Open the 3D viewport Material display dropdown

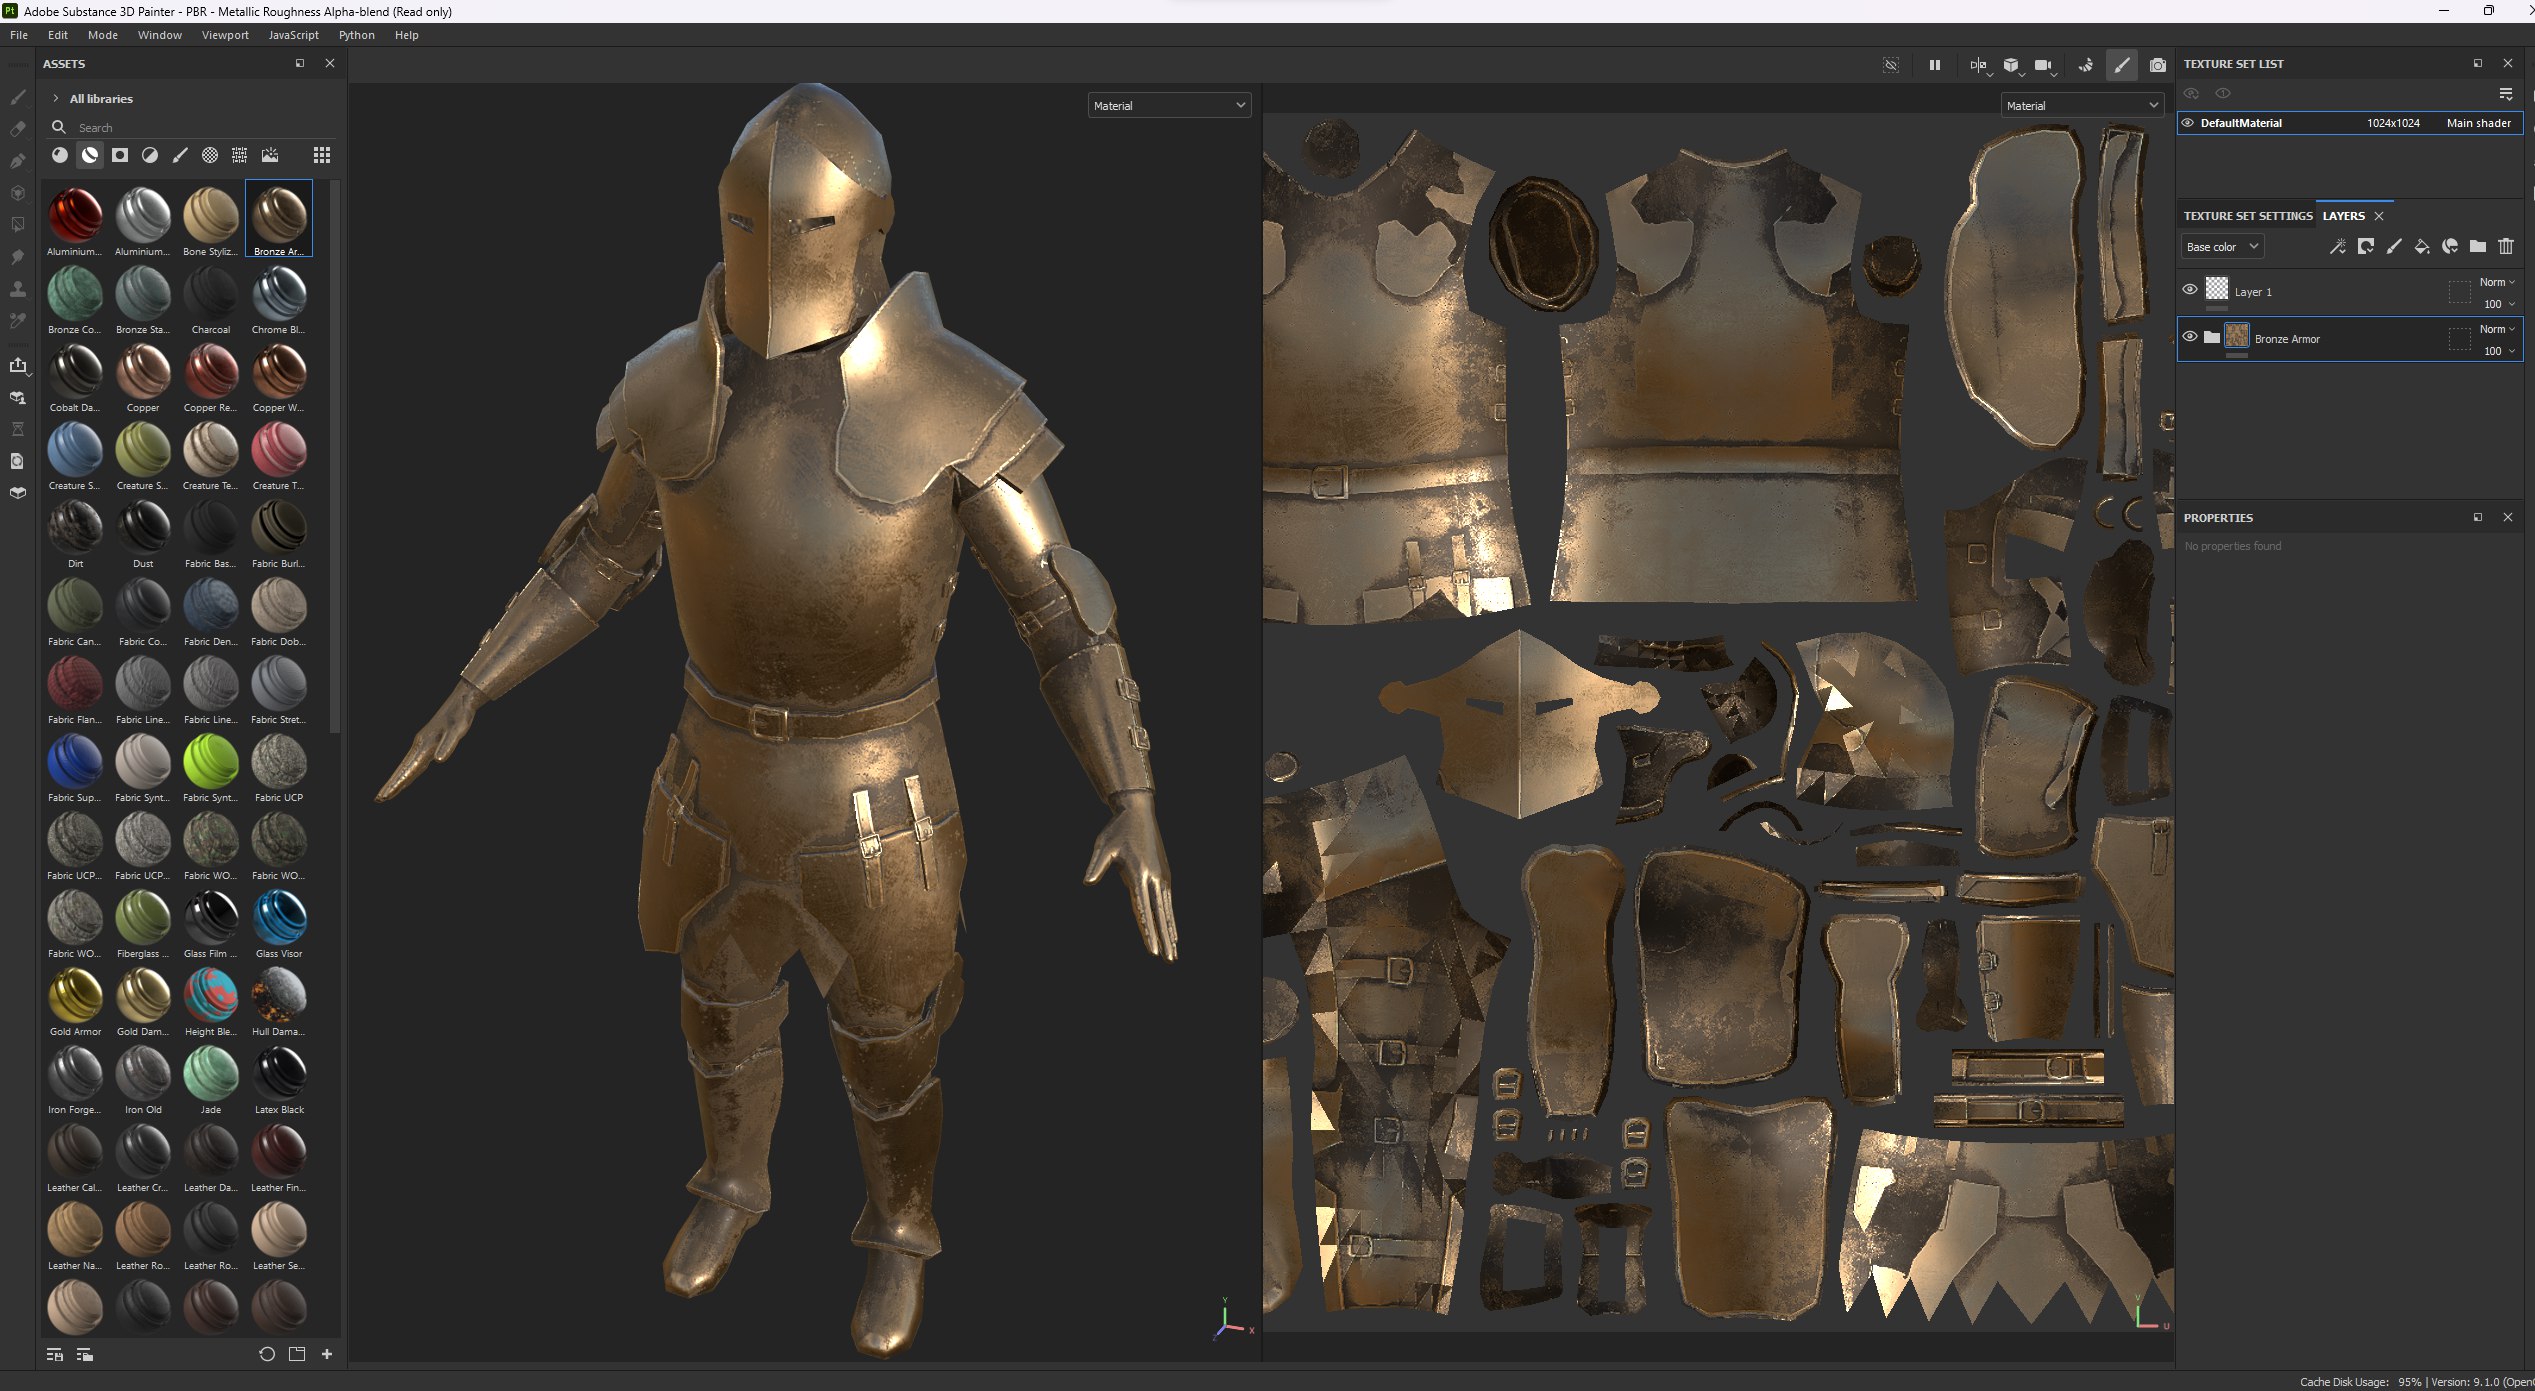pyautogui.click(x=1168, y=106)
